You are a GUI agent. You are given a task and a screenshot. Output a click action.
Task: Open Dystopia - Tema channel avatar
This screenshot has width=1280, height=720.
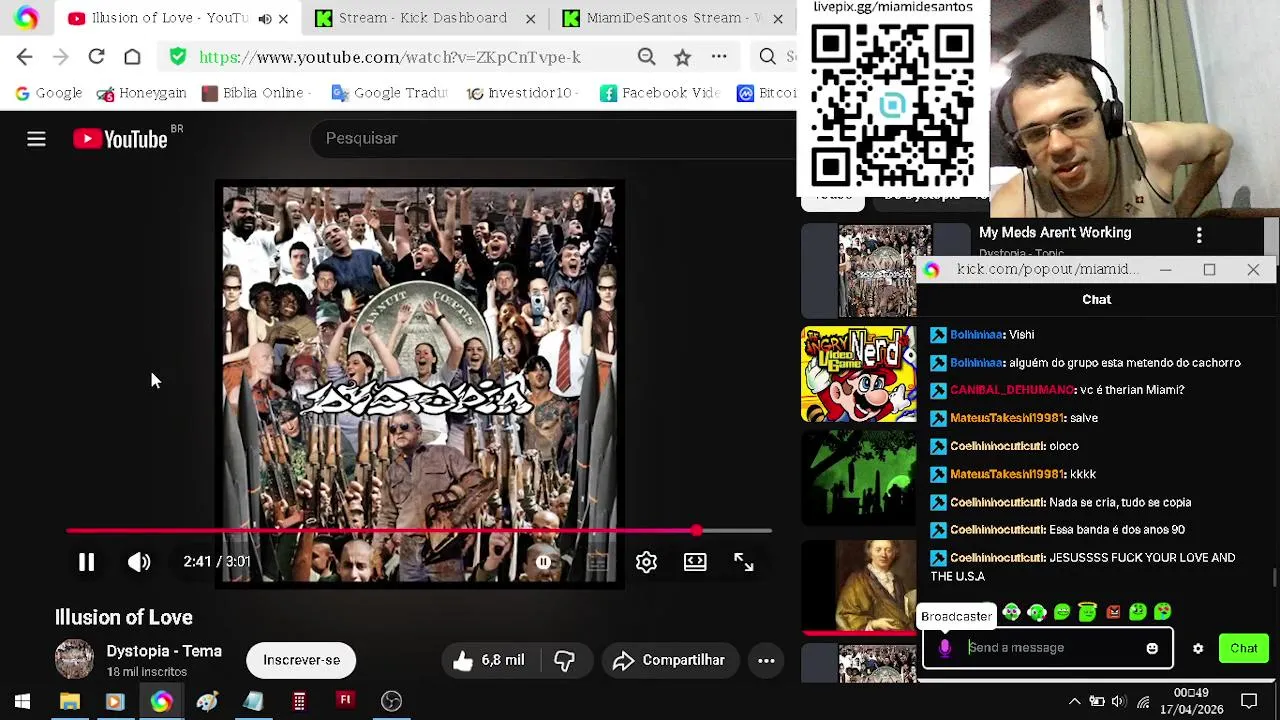pos(74,660)
